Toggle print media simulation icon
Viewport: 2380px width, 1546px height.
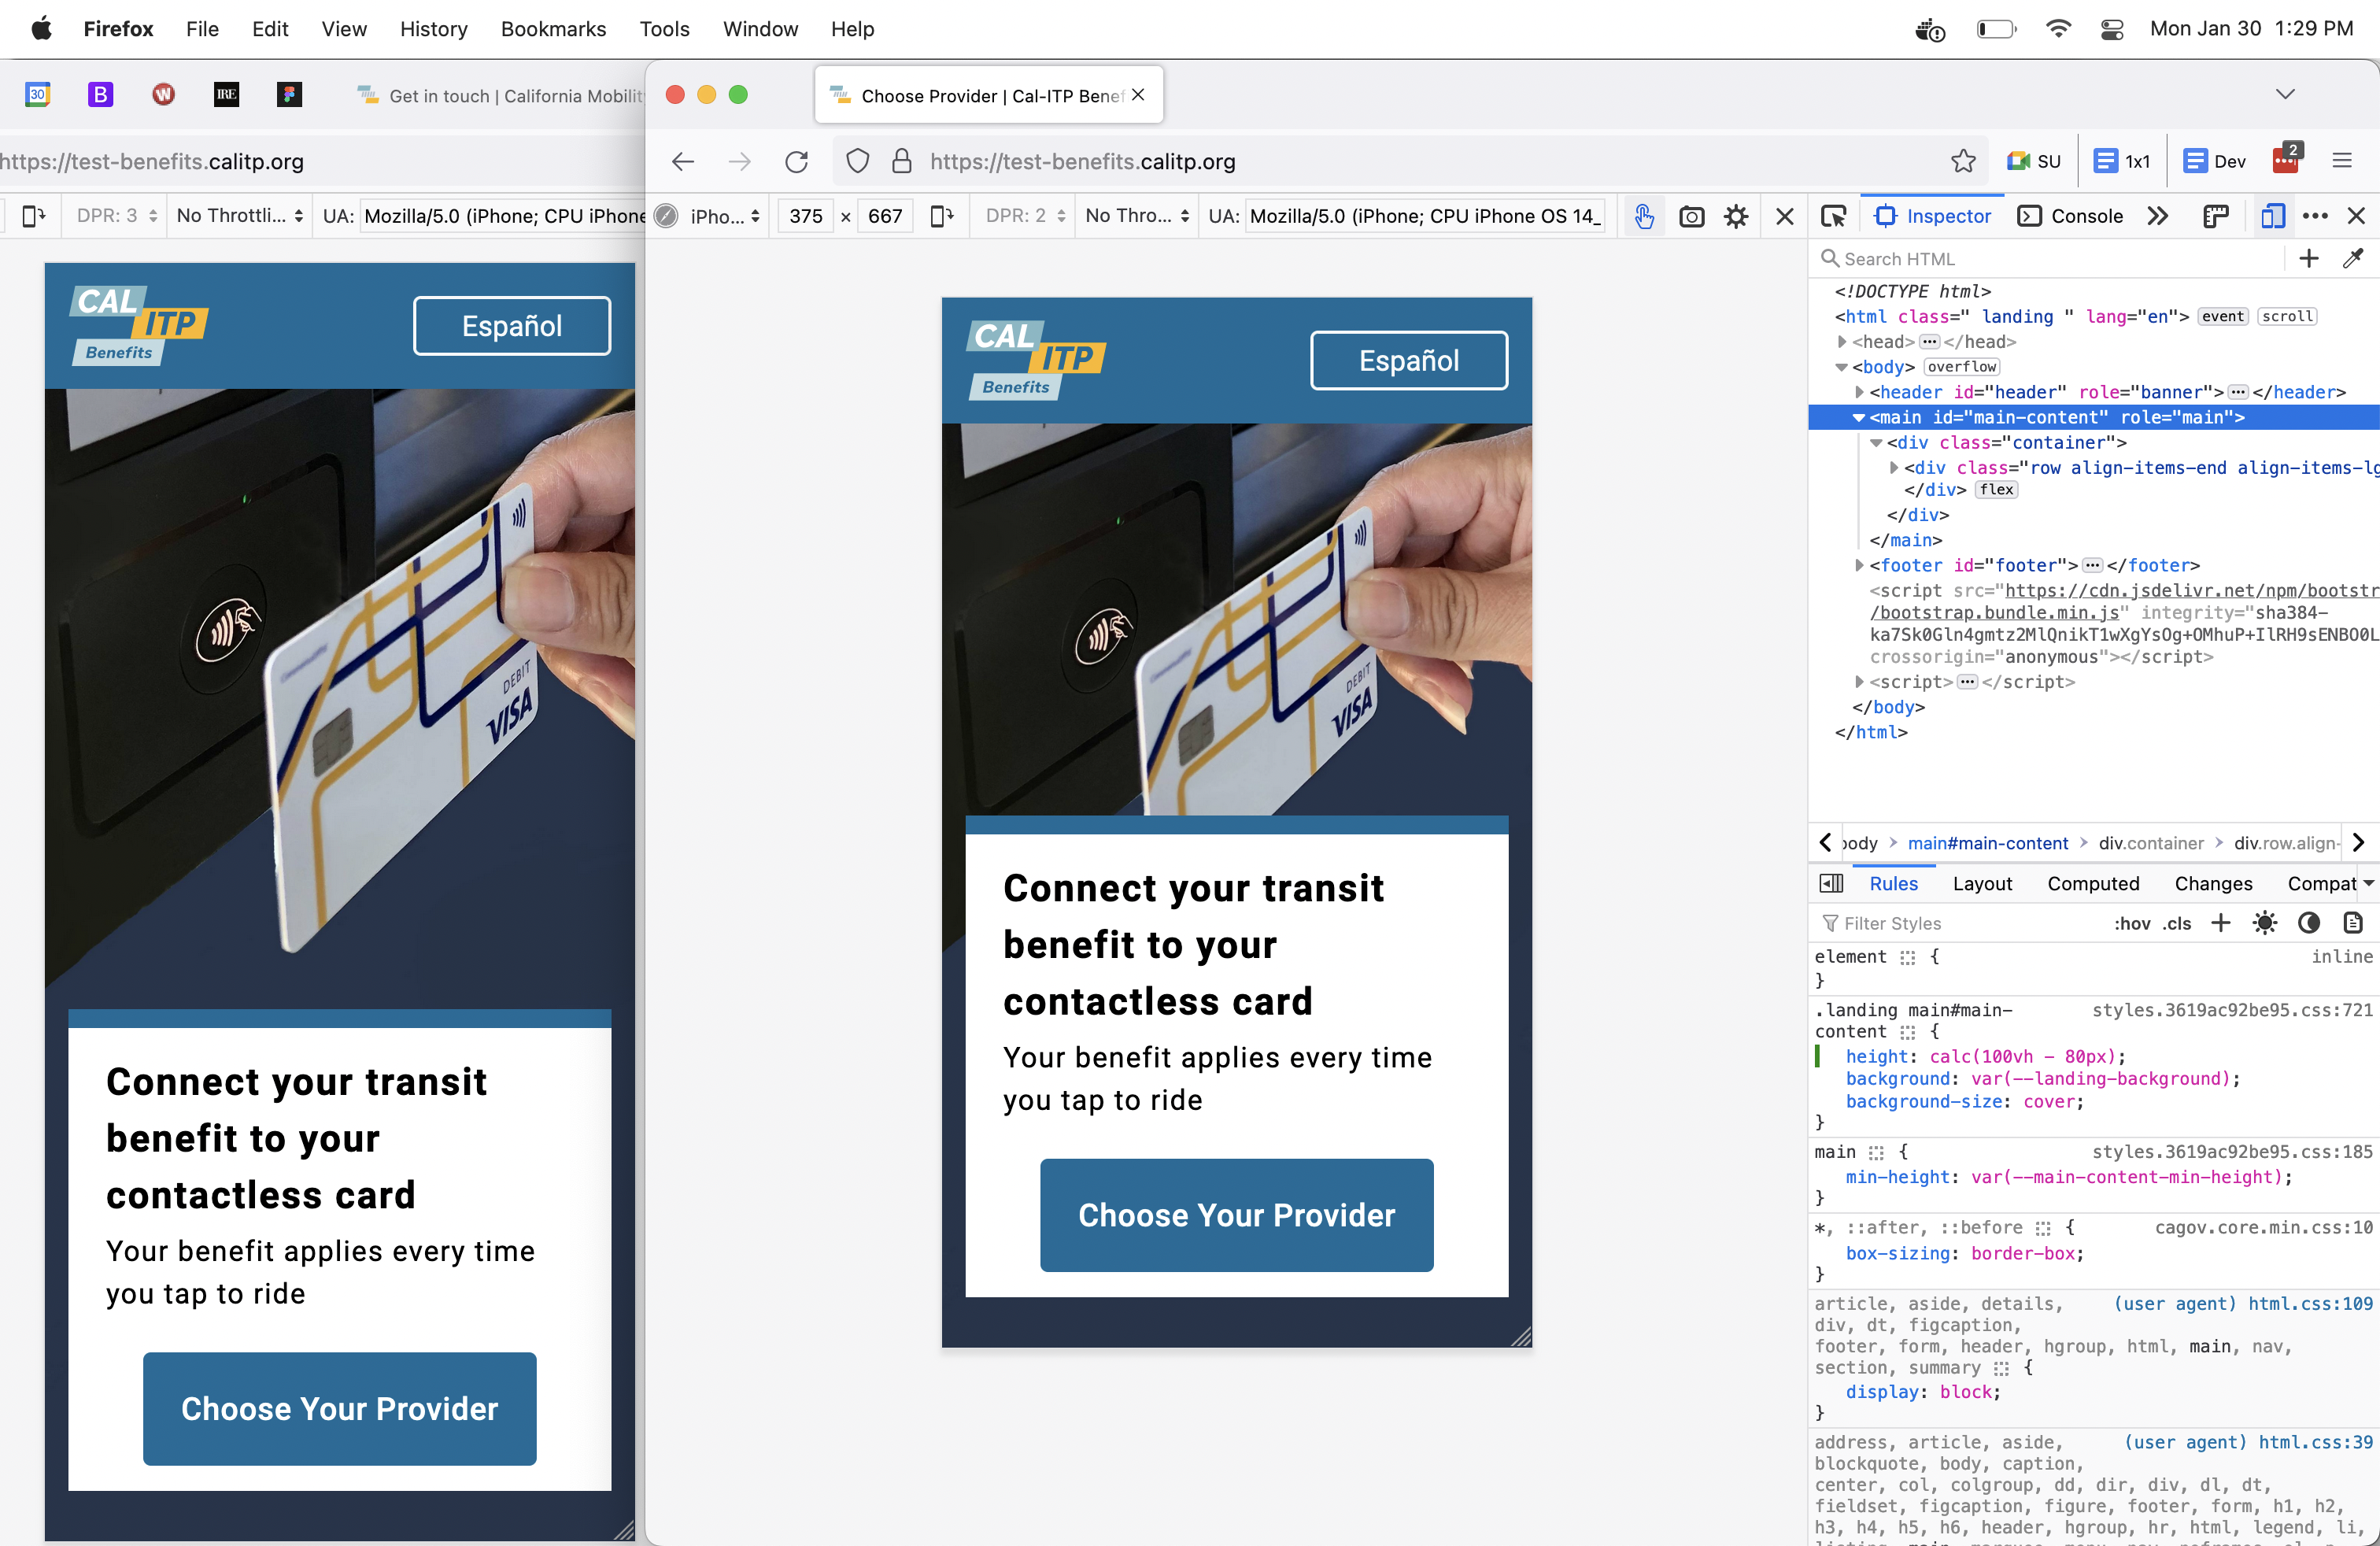click(2352, 923)
